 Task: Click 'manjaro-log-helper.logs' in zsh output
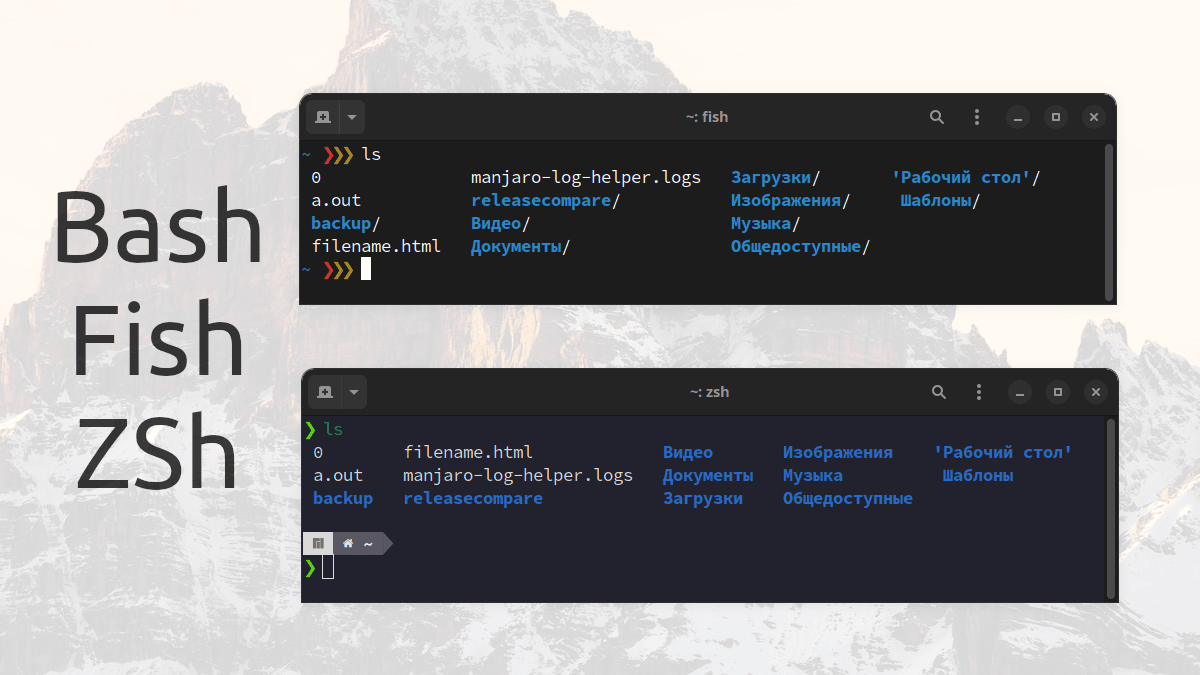[518, 476]
